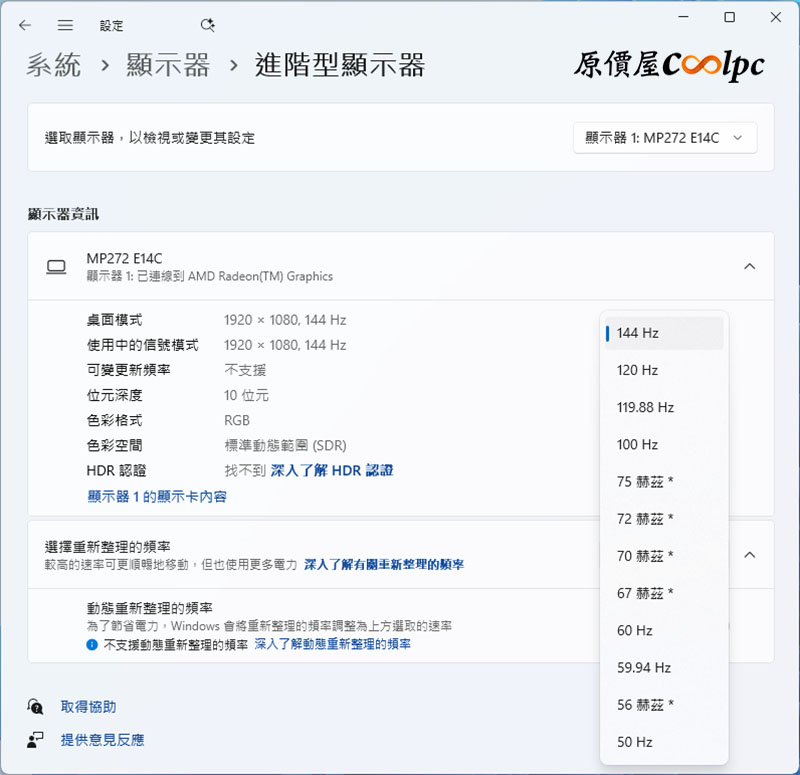Select 120 Hz refresh rate
Viewport: 800px width, 775px height.
637,370
